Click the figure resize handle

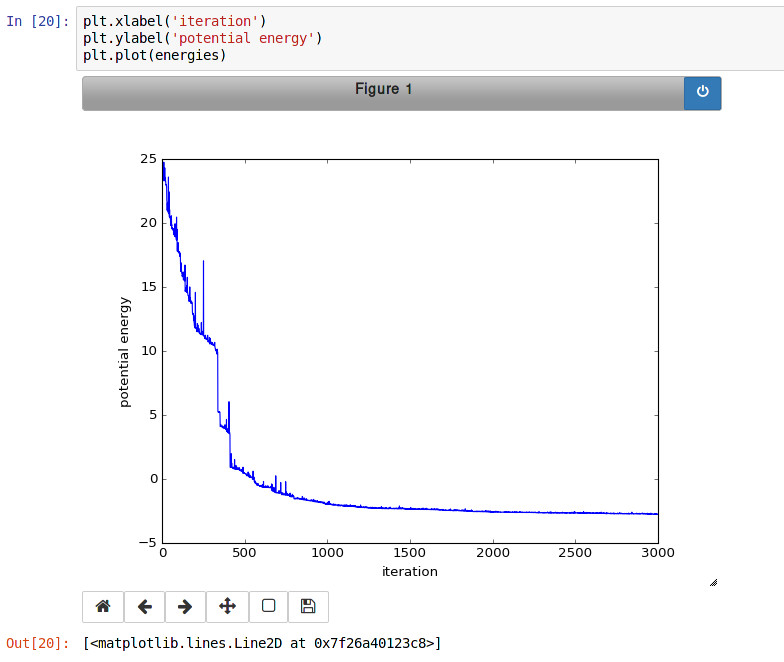pyautogui.click(x=713, y=582)
